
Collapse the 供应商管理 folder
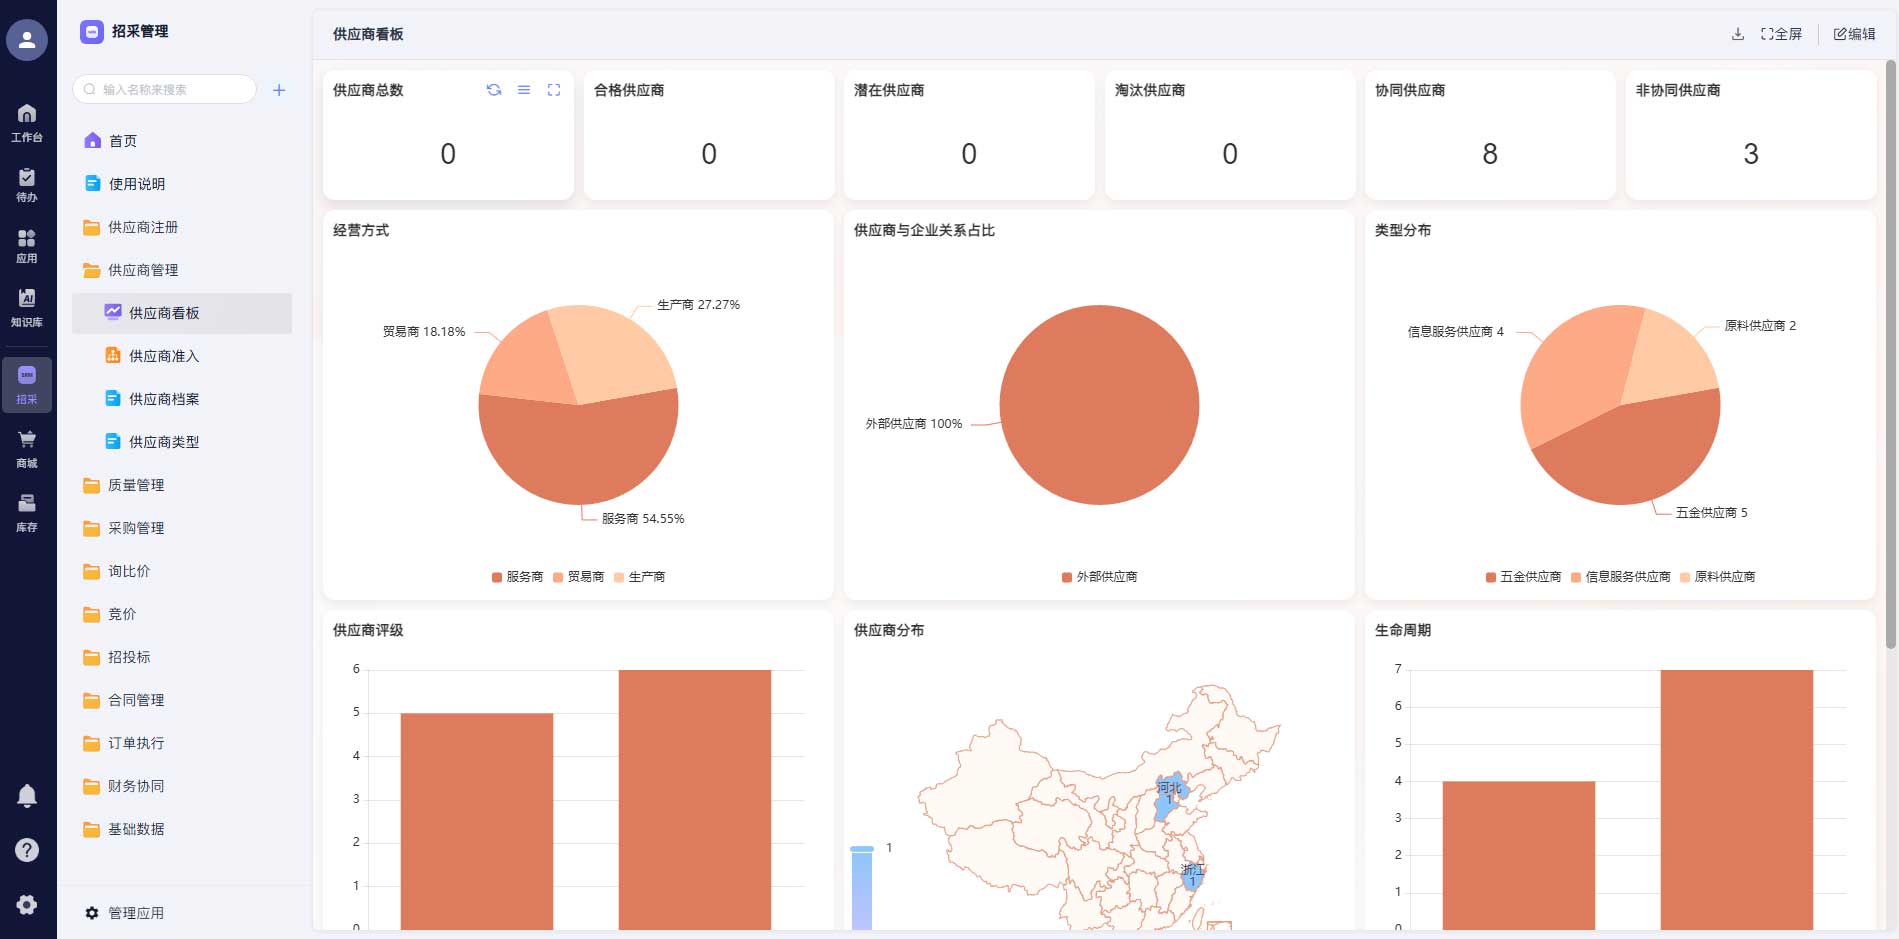pyautogui.click(x=143, y=270)
